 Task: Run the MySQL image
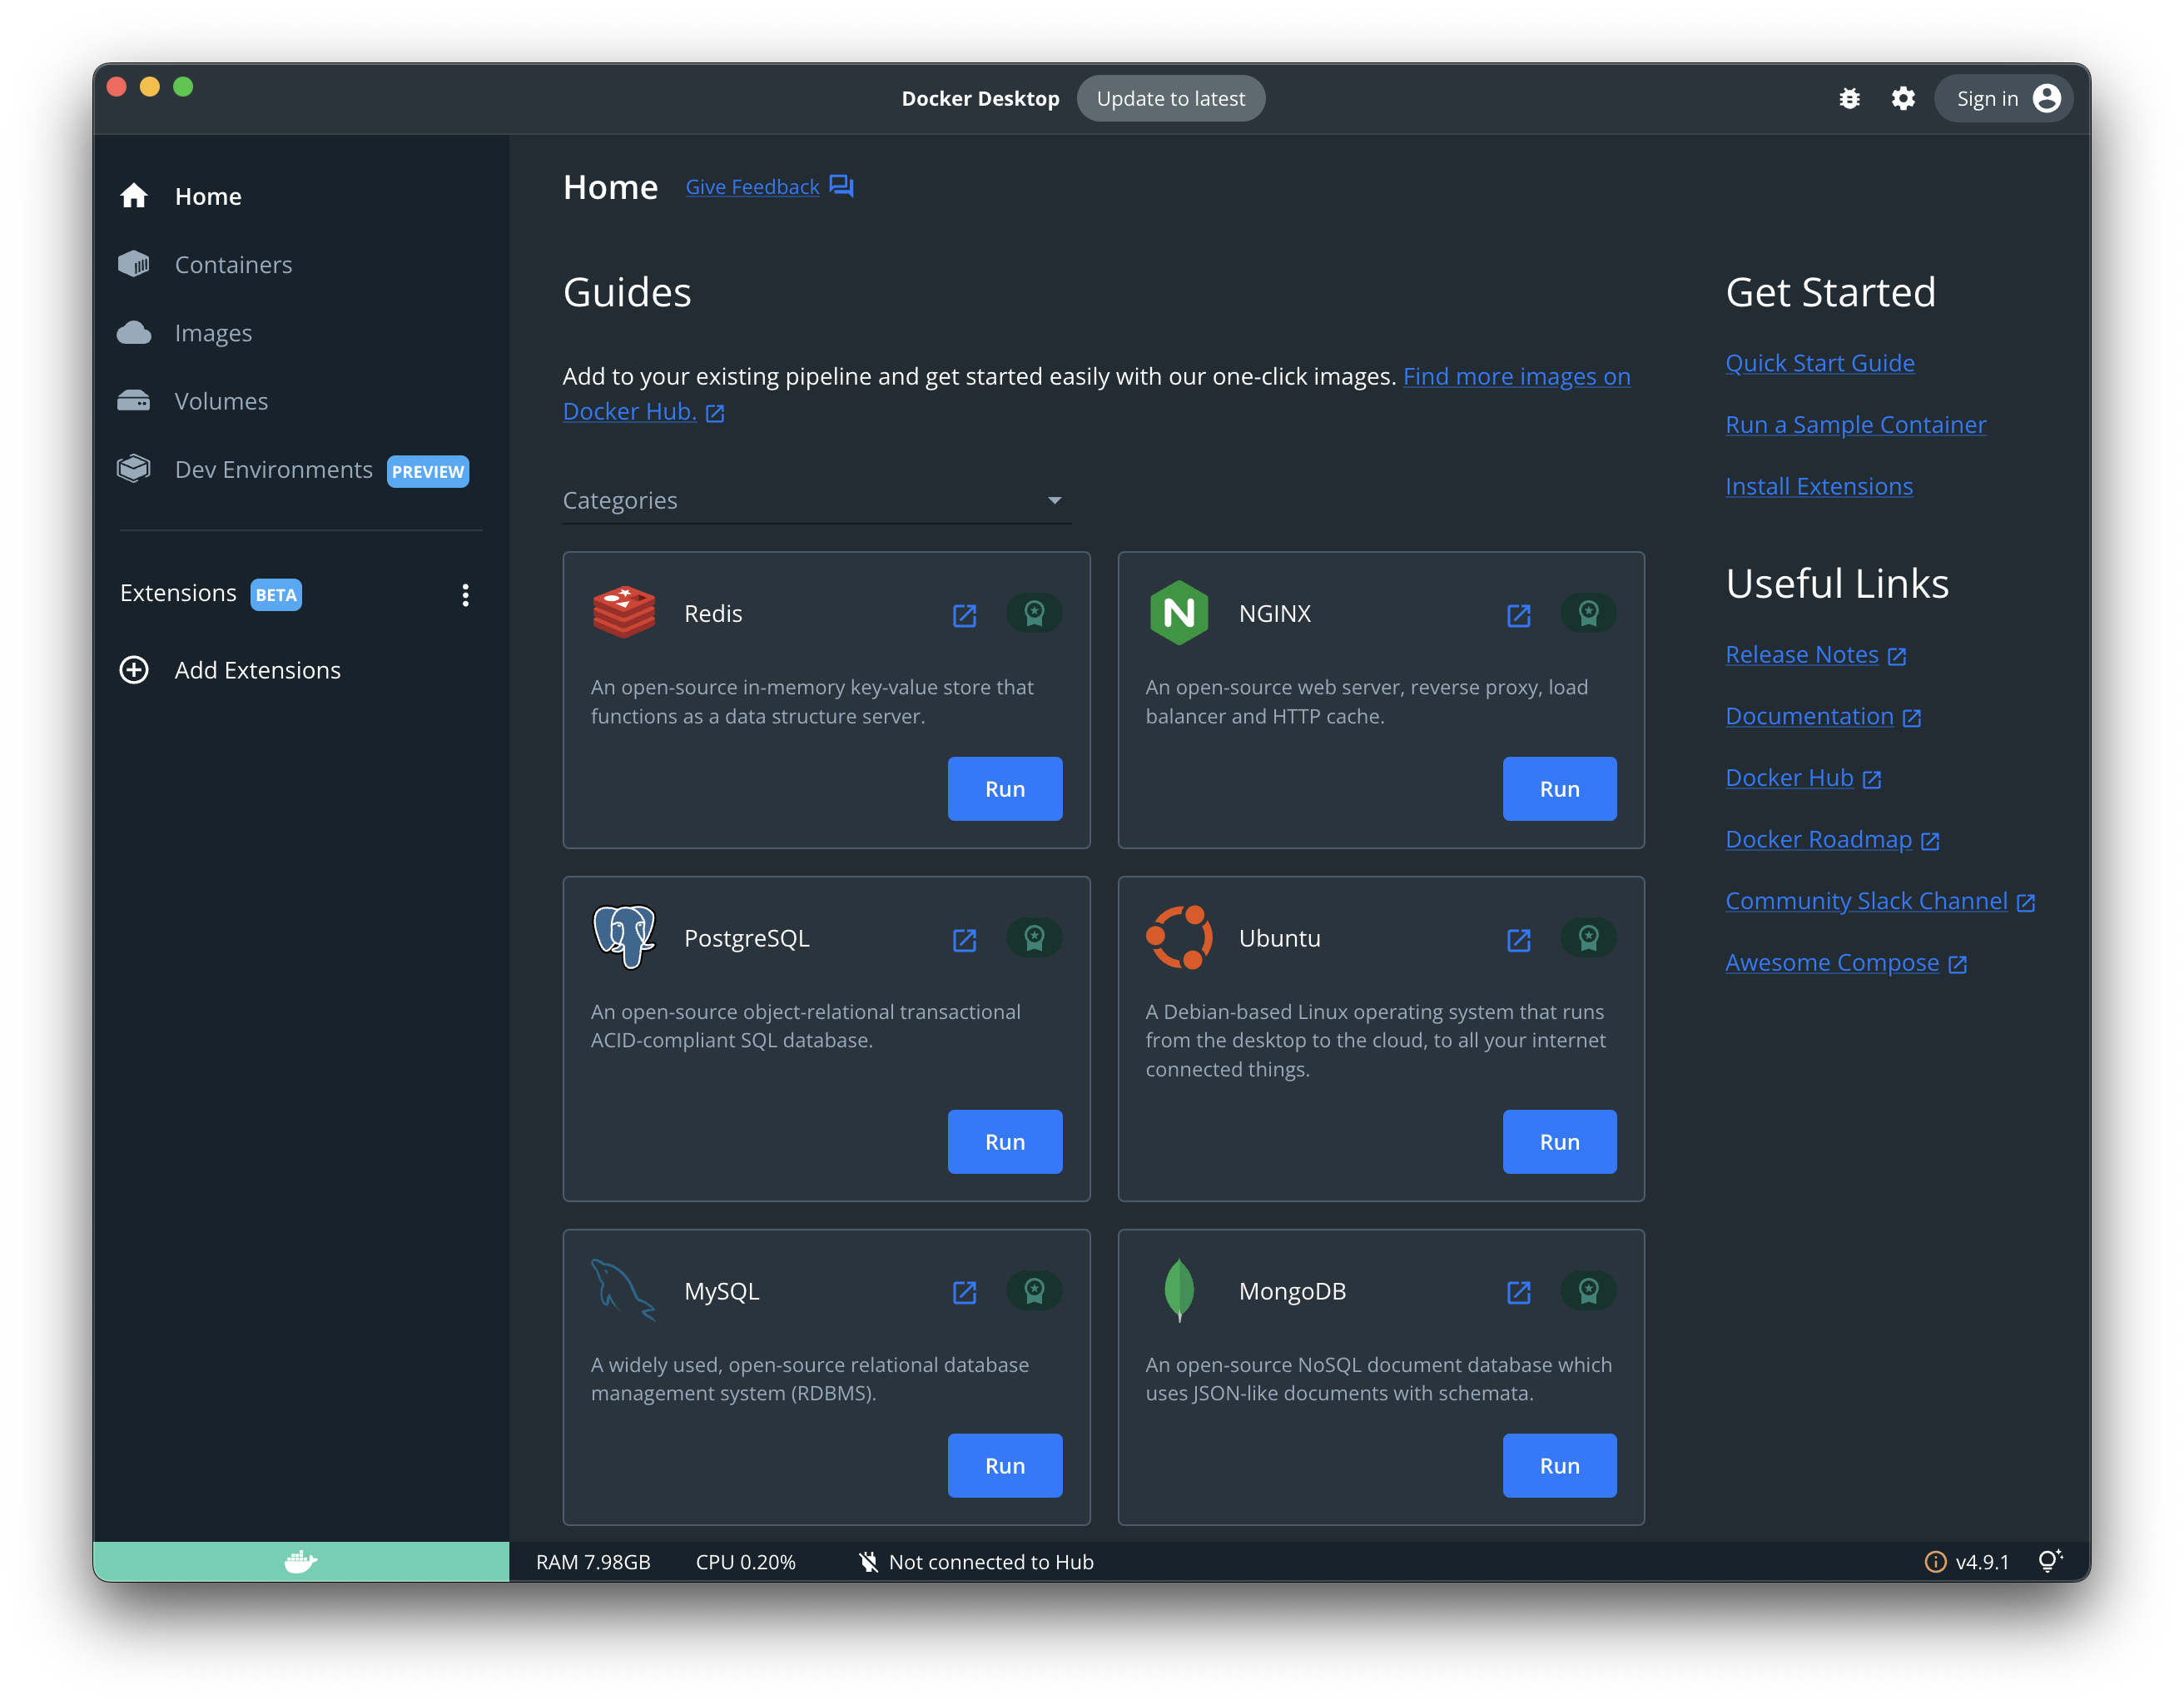1004,1466
